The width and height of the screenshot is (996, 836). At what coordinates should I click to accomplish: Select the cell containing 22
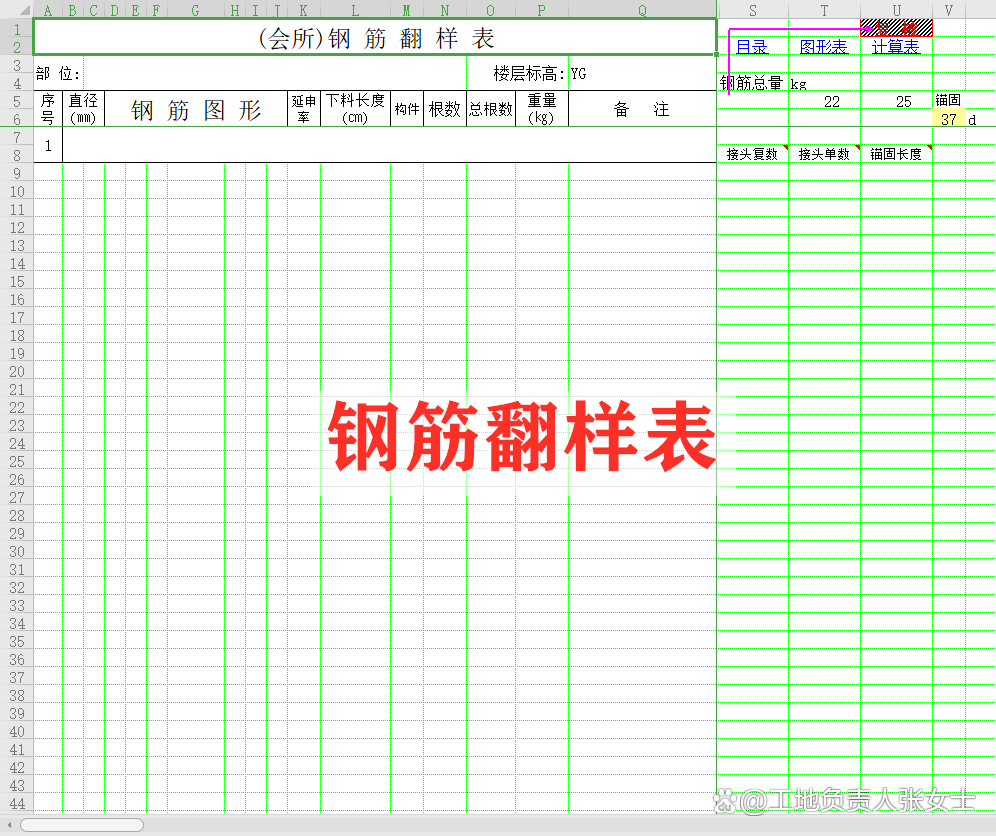[x=824, y=101]
